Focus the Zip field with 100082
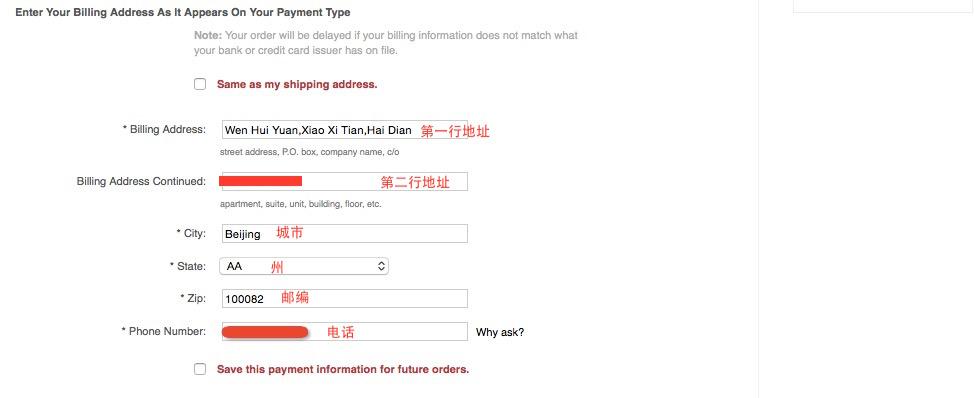Image resolution: width=975 pixels, height=398 pixels. (344, 298)
